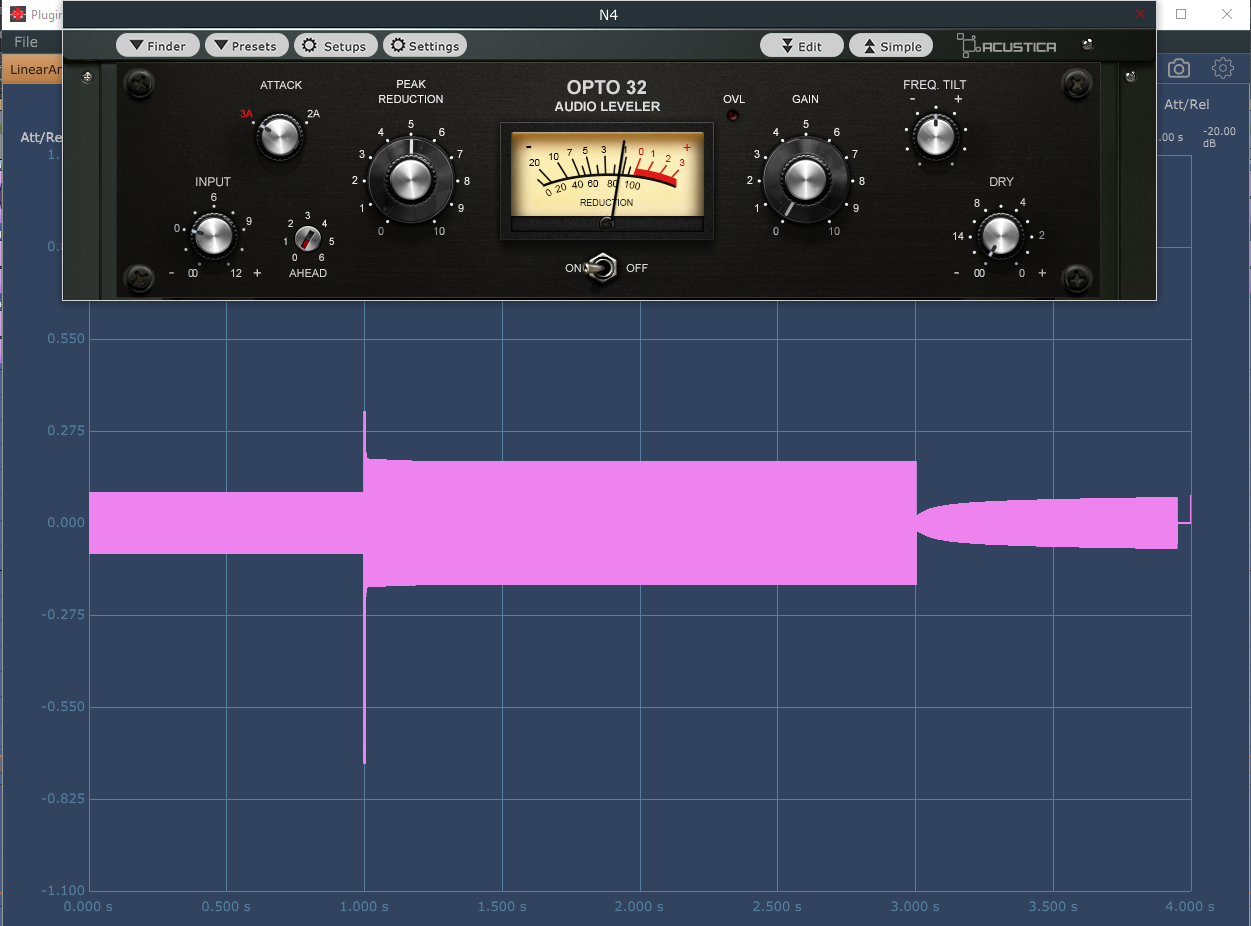Image resolution: width=1251 pixels, height=926 pixels.
Task: Click the transient spike in the waveform
Action: (364, 587)
